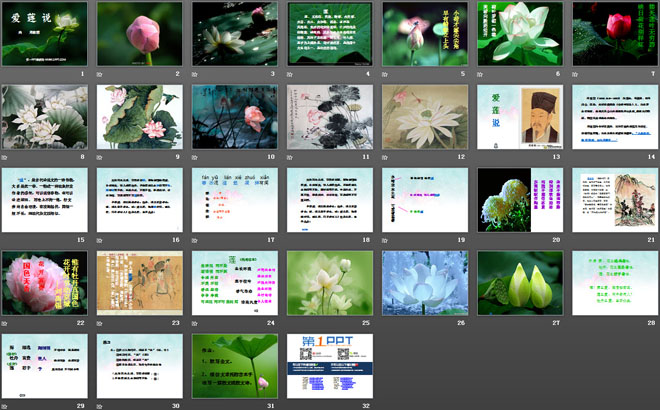Select the title slide 爱莲说 thumbnail
The image size is (660, 410).
coord(46,34)
